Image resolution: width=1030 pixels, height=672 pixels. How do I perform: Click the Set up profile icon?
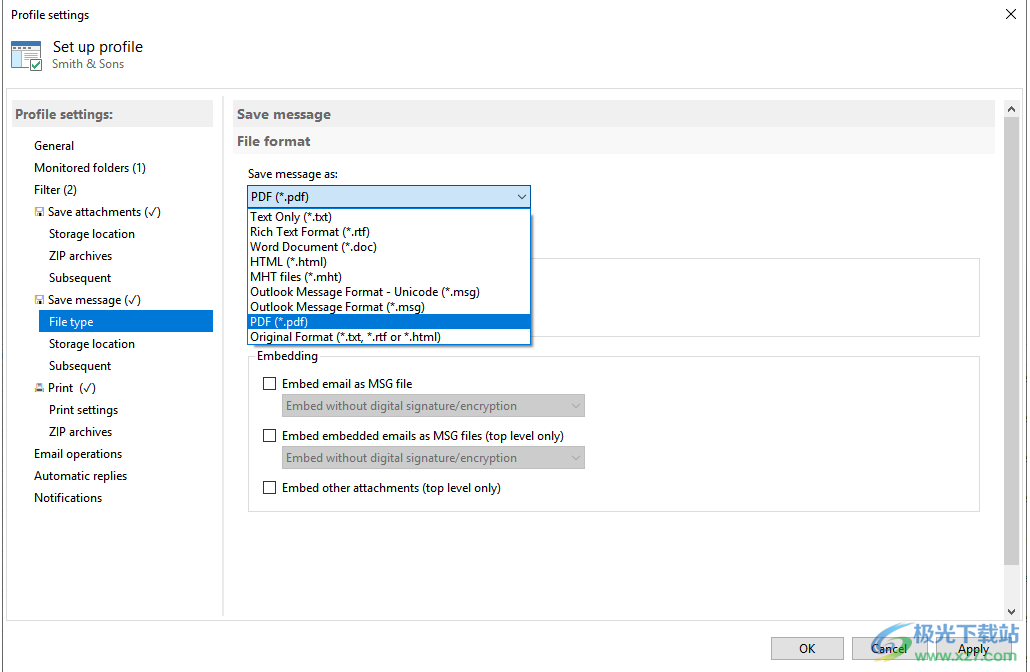click(26, 53)
